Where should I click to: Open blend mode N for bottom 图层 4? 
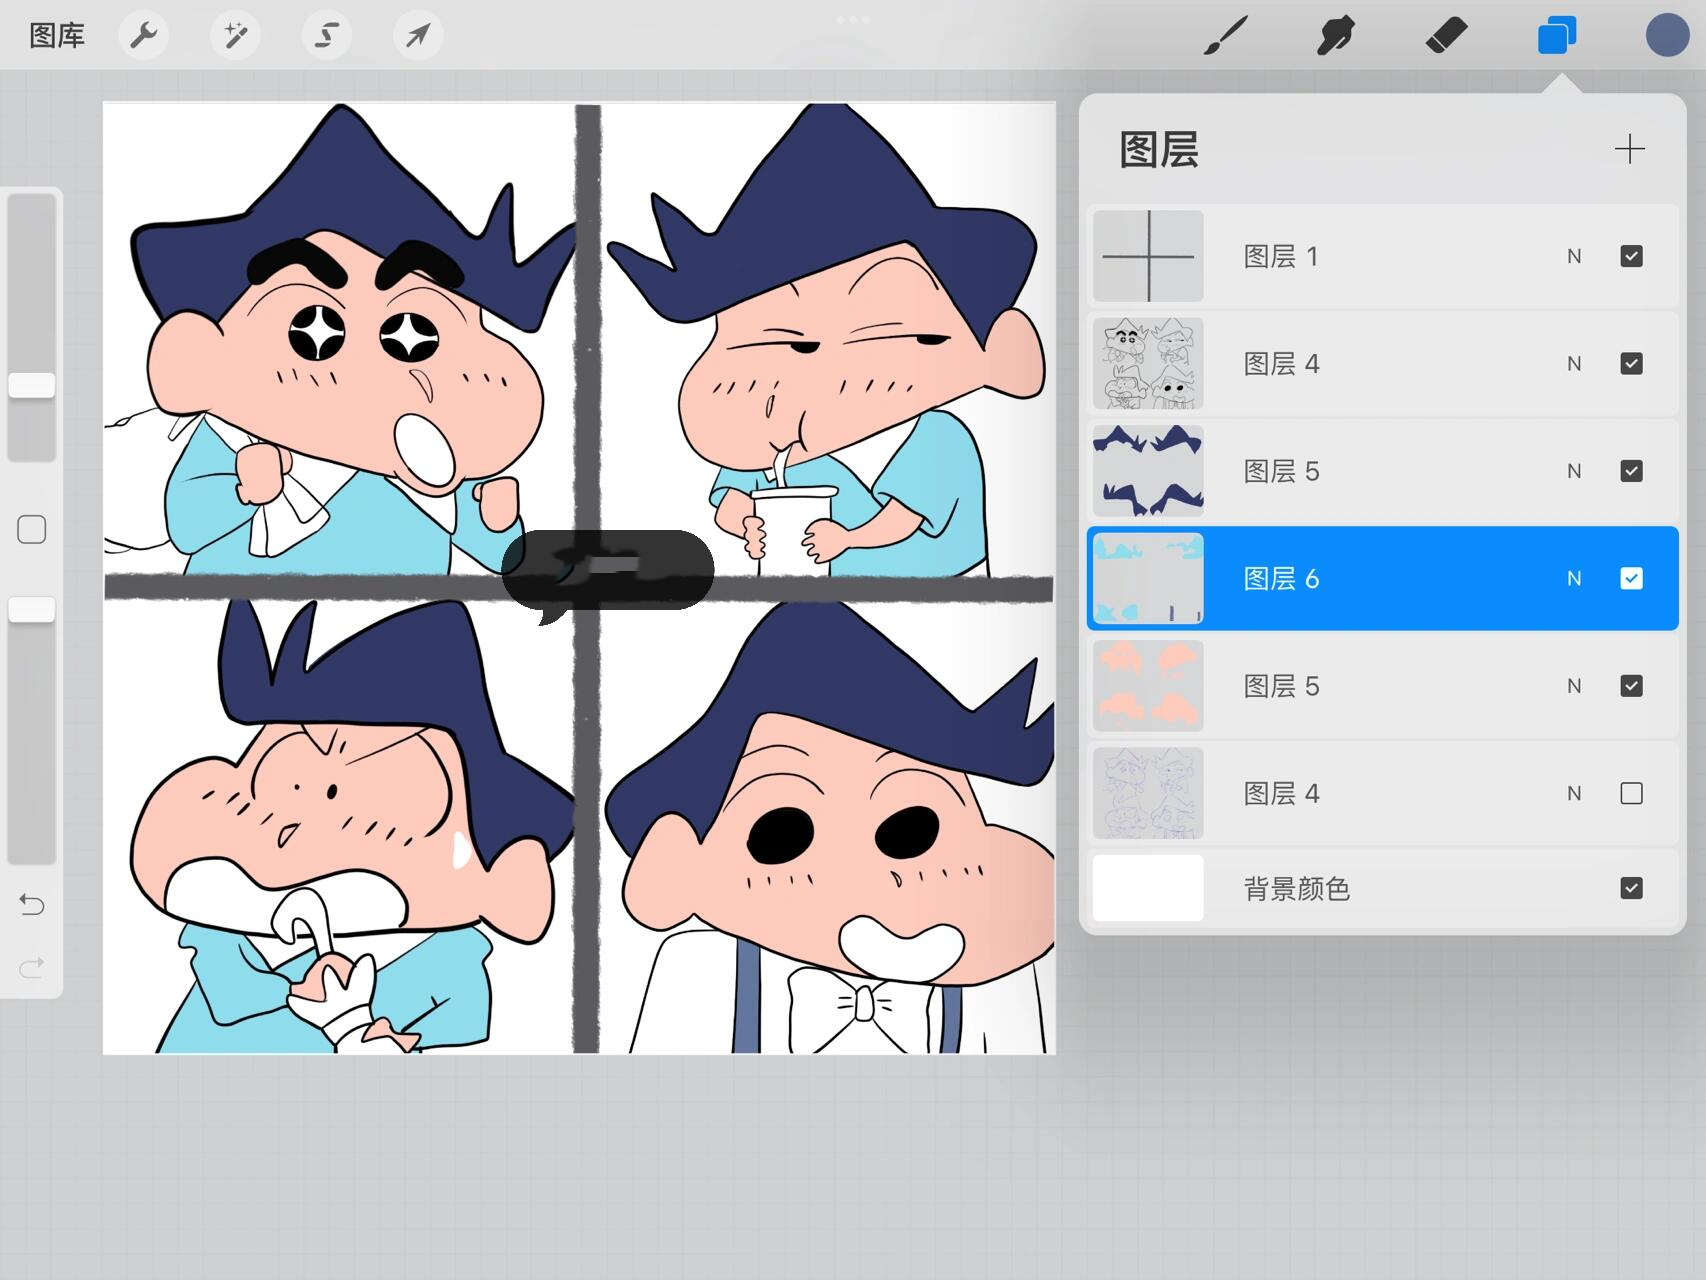[1574, 794]
